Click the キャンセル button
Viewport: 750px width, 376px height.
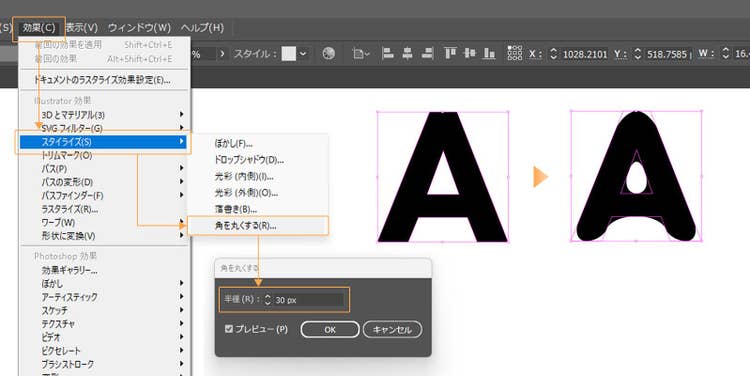point(392,330)
